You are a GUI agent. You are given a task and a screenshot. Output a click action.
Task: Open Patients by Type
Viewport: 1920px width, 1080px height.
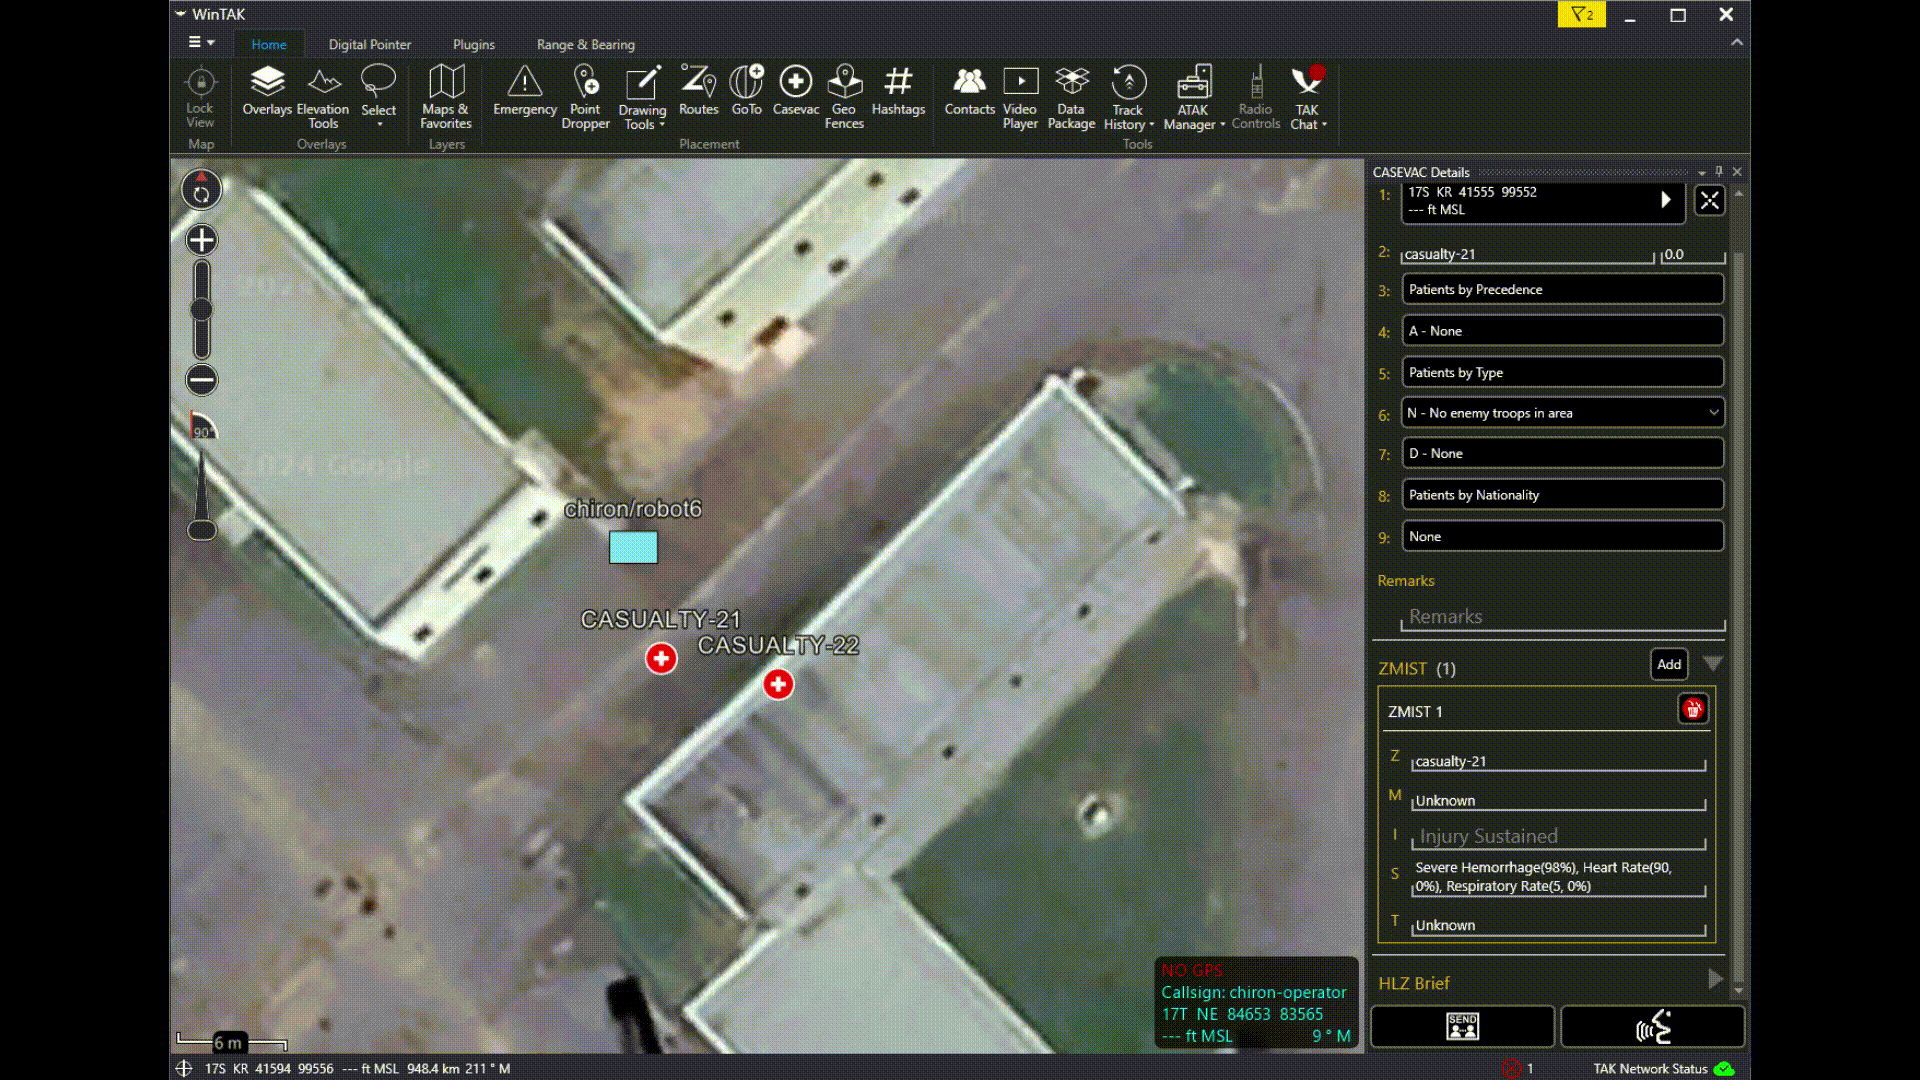1563,372
